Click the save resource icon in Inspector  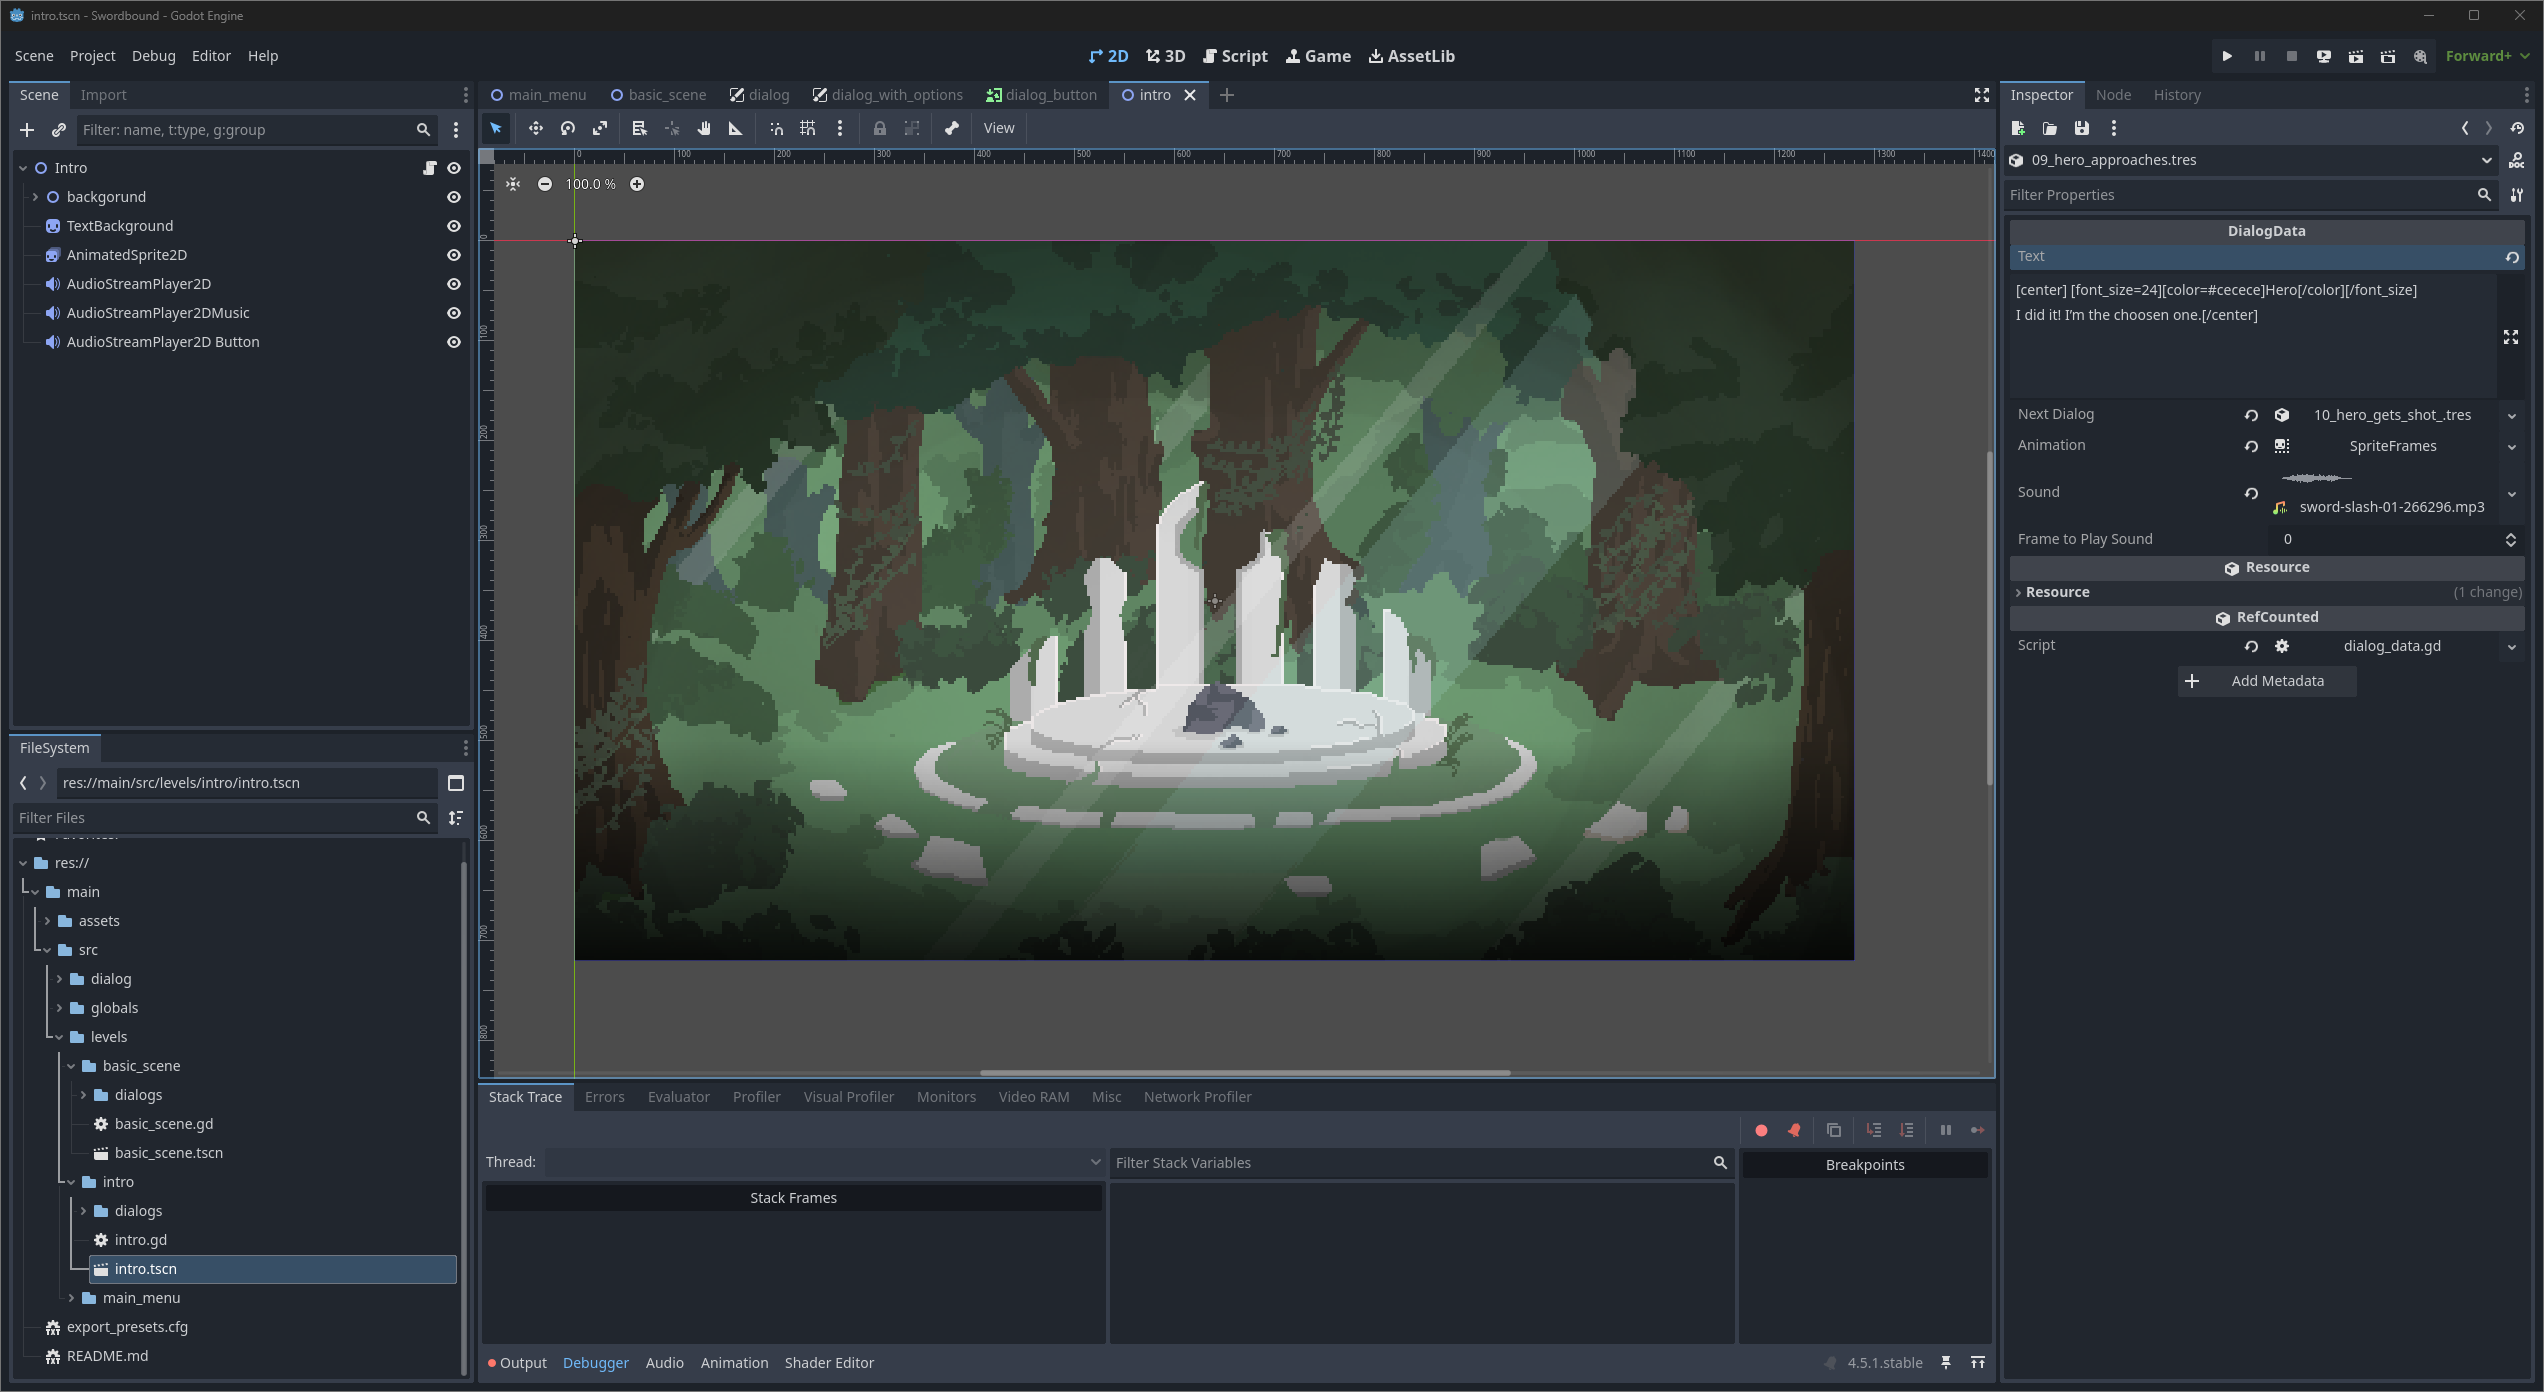(2081, 128)
